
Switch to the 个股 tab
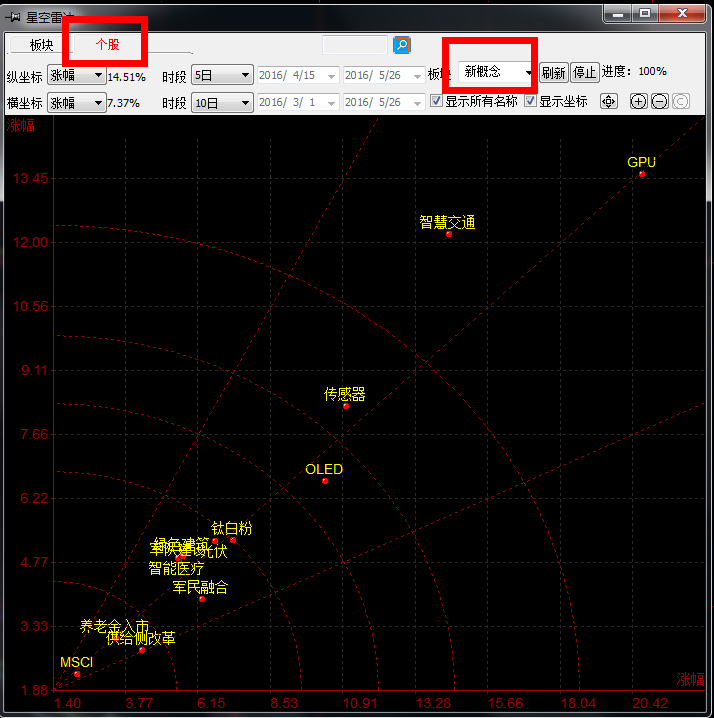pos(106,45)
